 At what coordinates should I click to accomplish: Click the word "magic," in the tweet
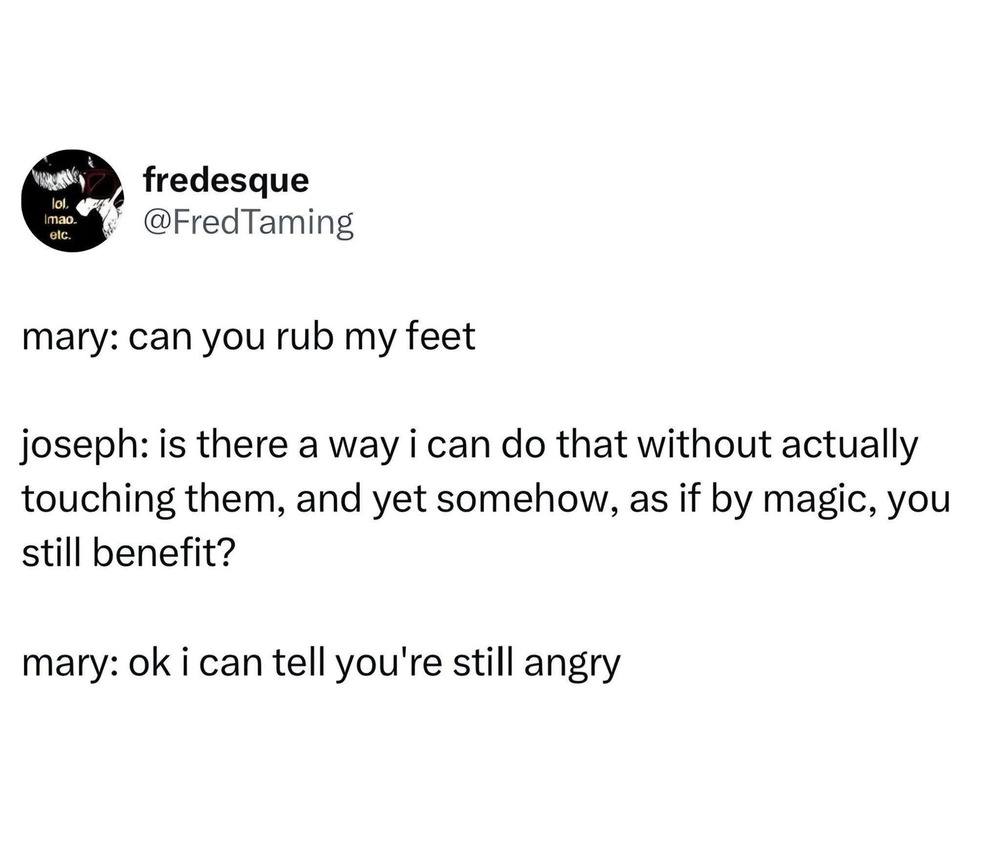[x=809, y=501]
